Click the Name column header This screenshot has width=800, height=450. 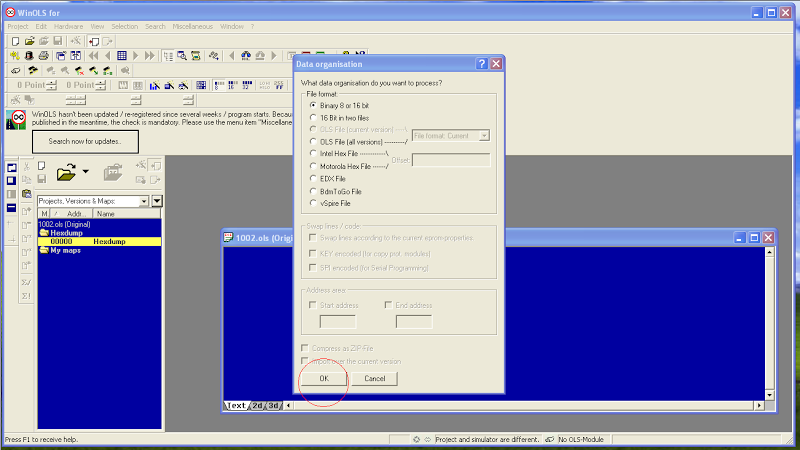(127, 214)
